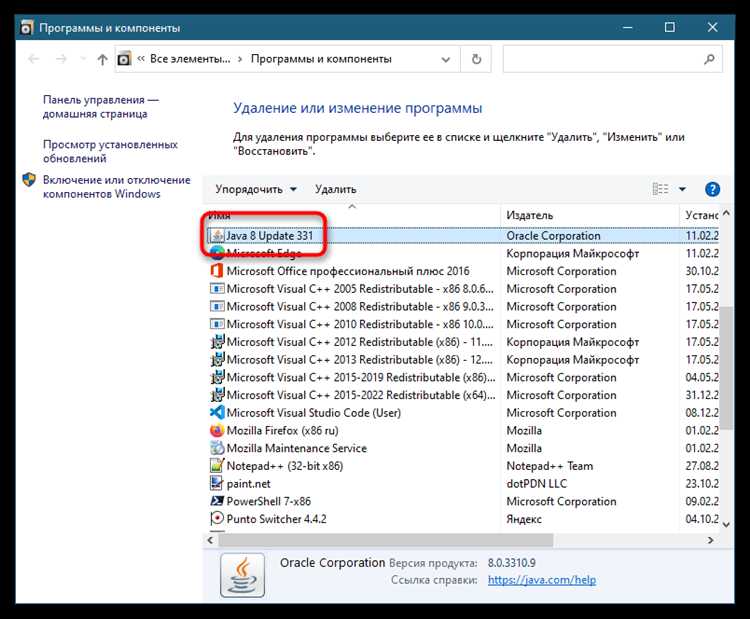Open Включение или отключение компонентов Windows
The width and height of the screenshot is (750, 619).
tap(115, 187)
